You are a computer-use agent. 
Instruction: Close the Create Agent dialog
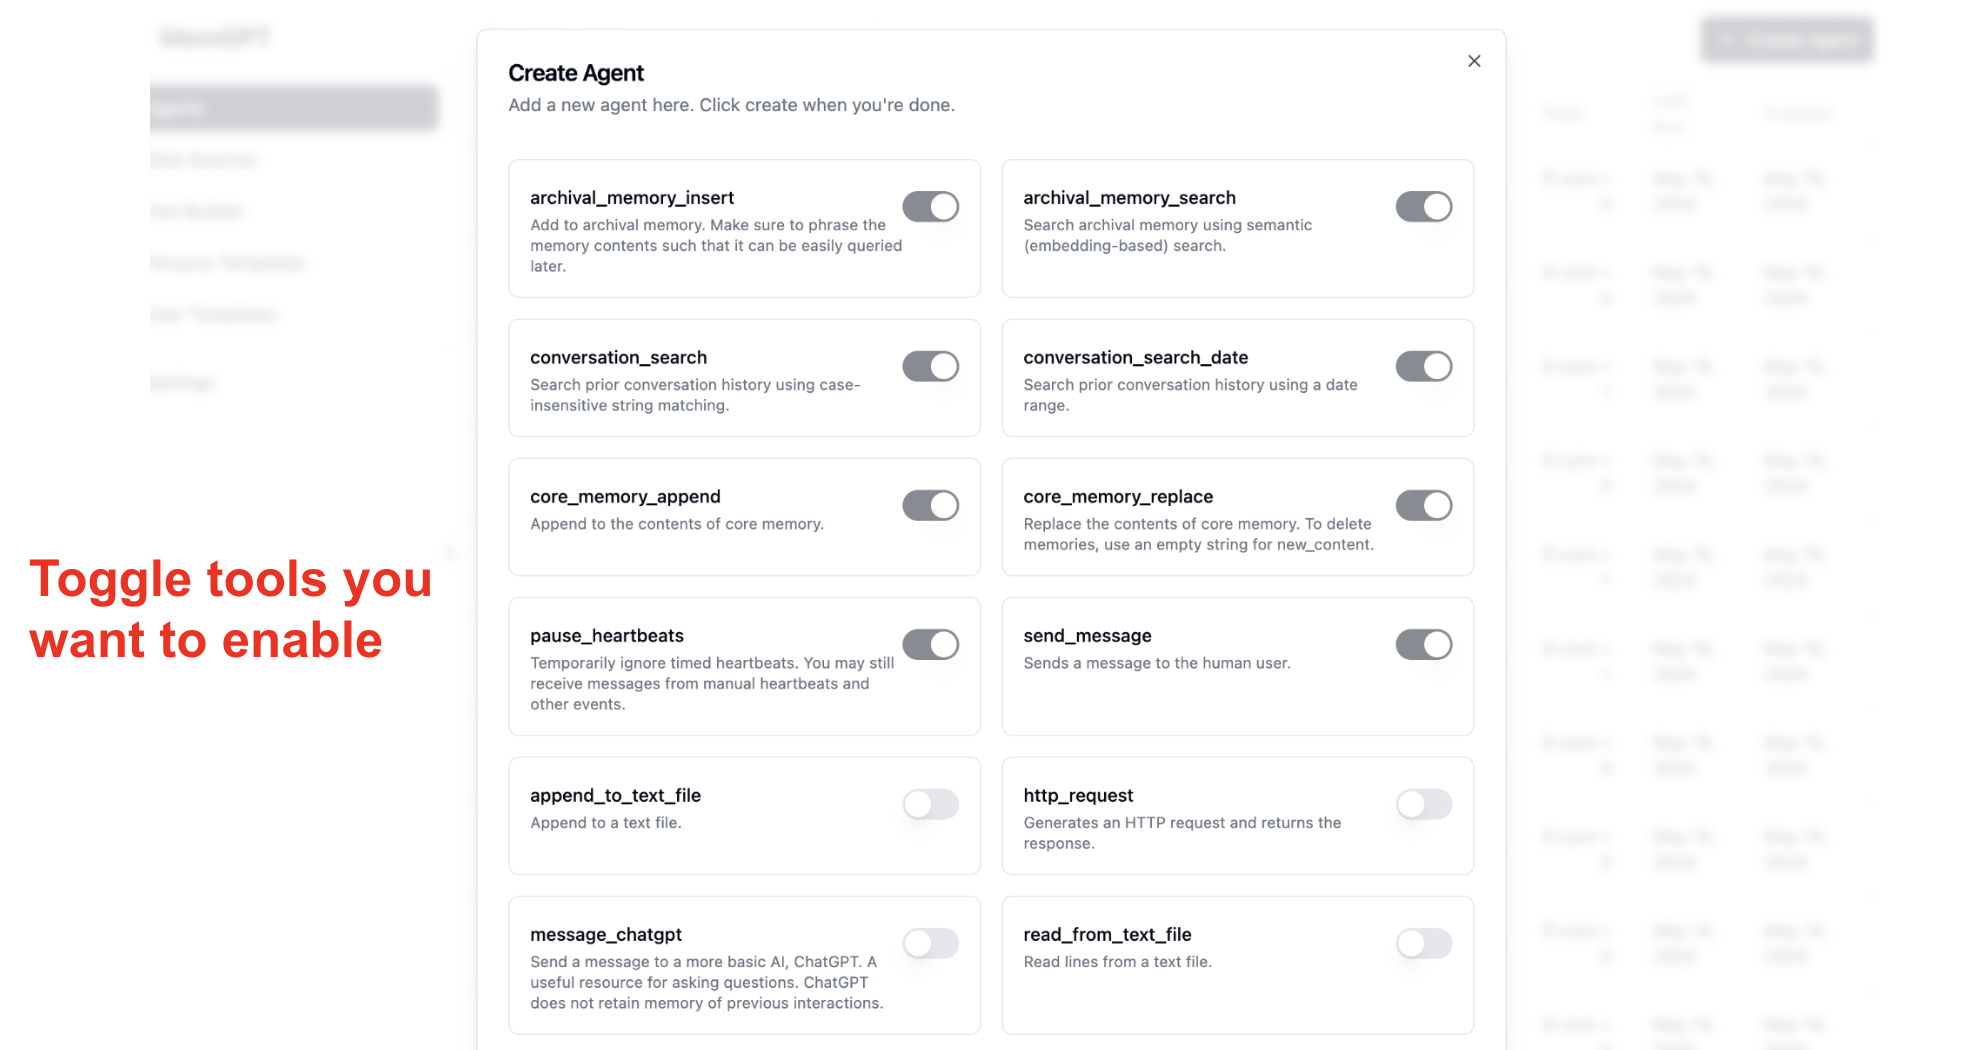pyautogui.click(x=1474, y=61)
